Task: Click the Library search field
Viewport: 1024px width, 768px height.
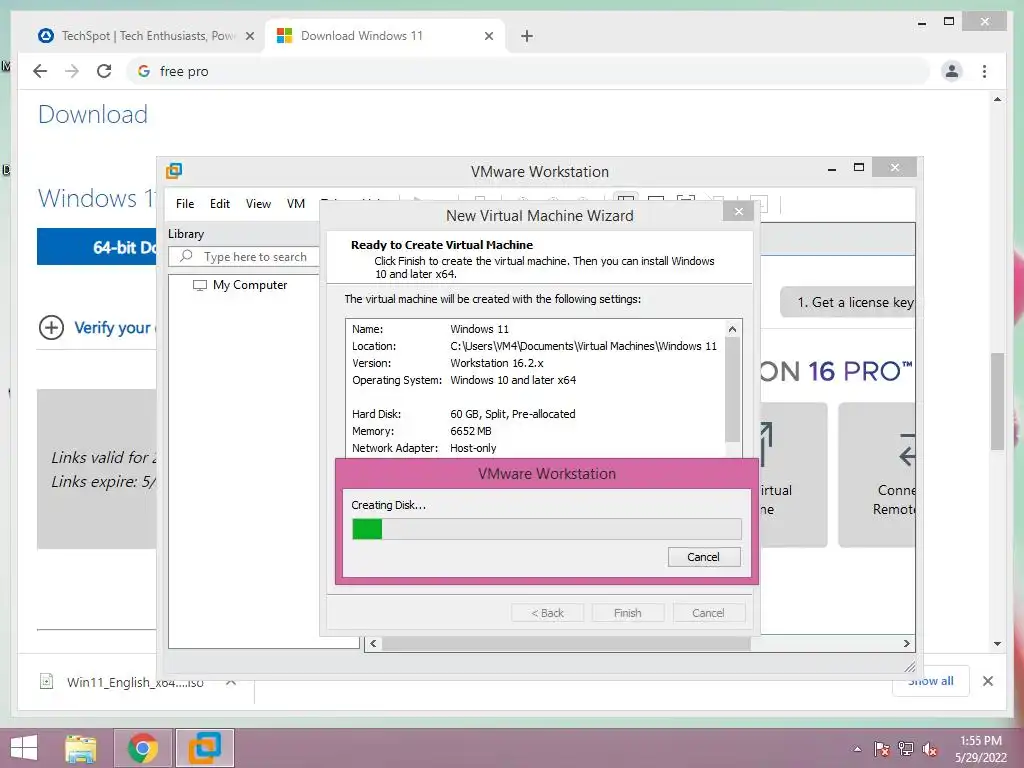Action: [x=244, y=257]
